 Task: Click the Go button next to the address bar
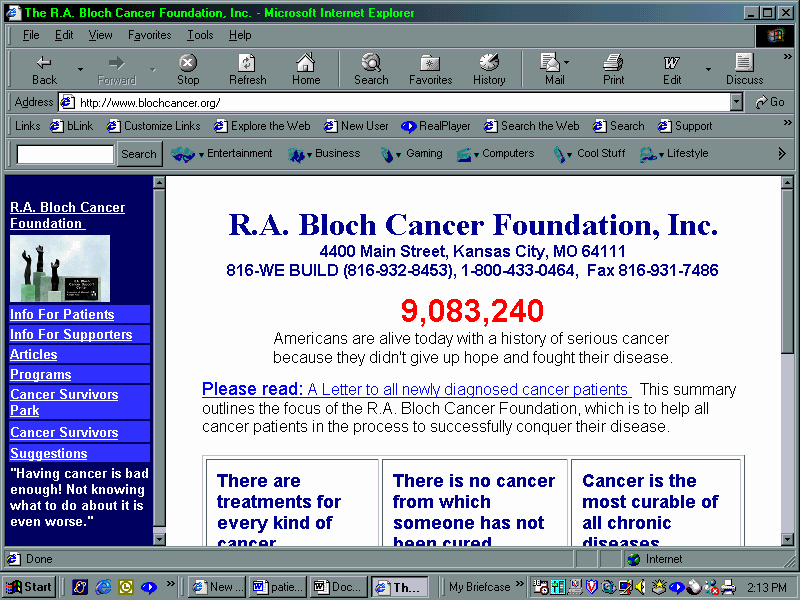(770, 103)
